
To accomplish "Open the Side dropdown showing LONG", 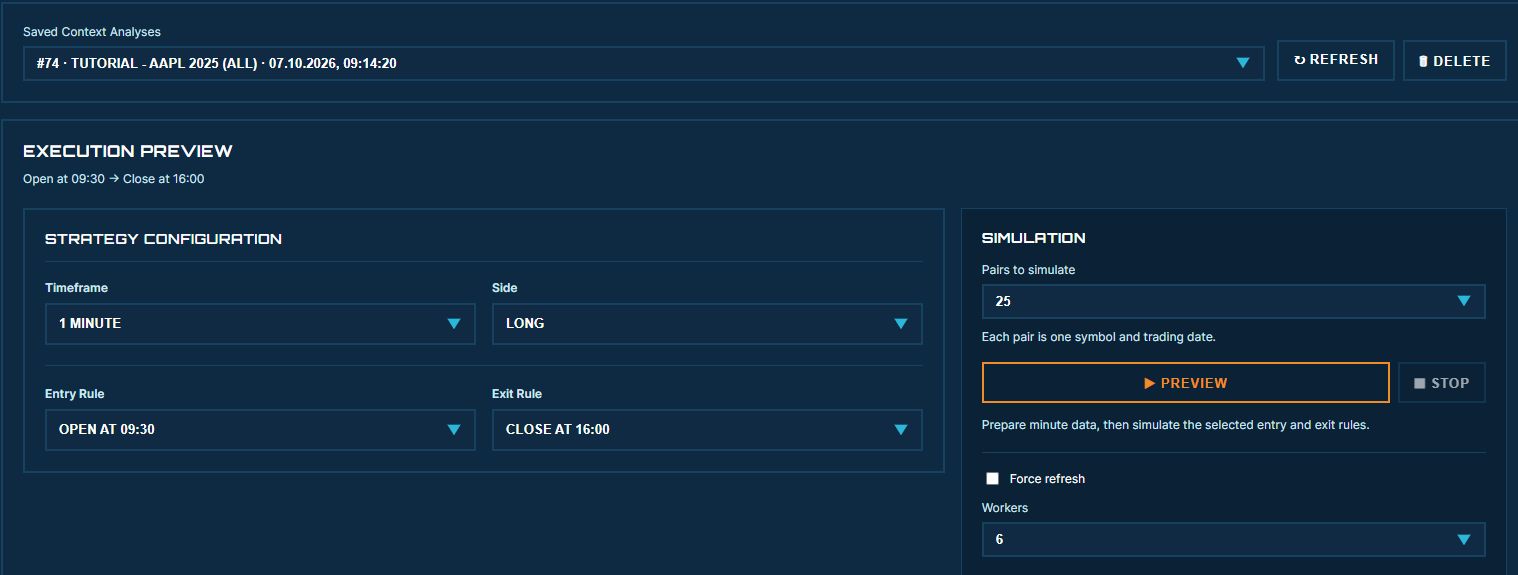I will 707,324.
